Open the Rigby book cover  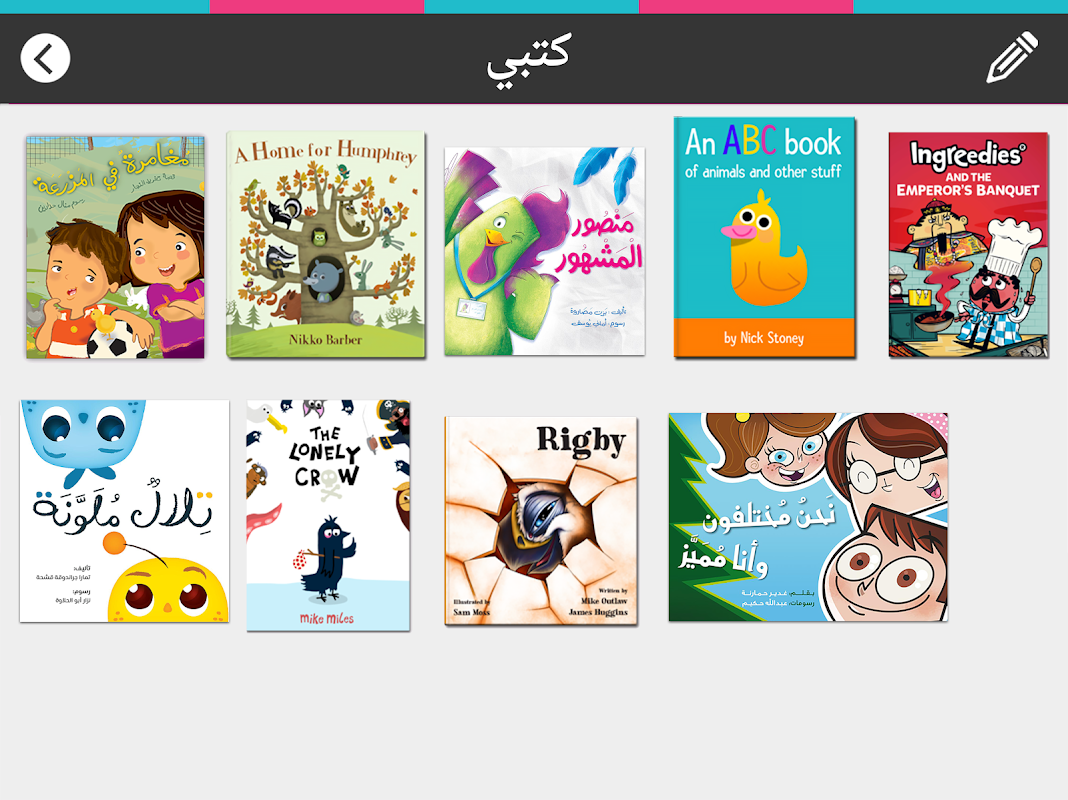click(x=541, y=521)
